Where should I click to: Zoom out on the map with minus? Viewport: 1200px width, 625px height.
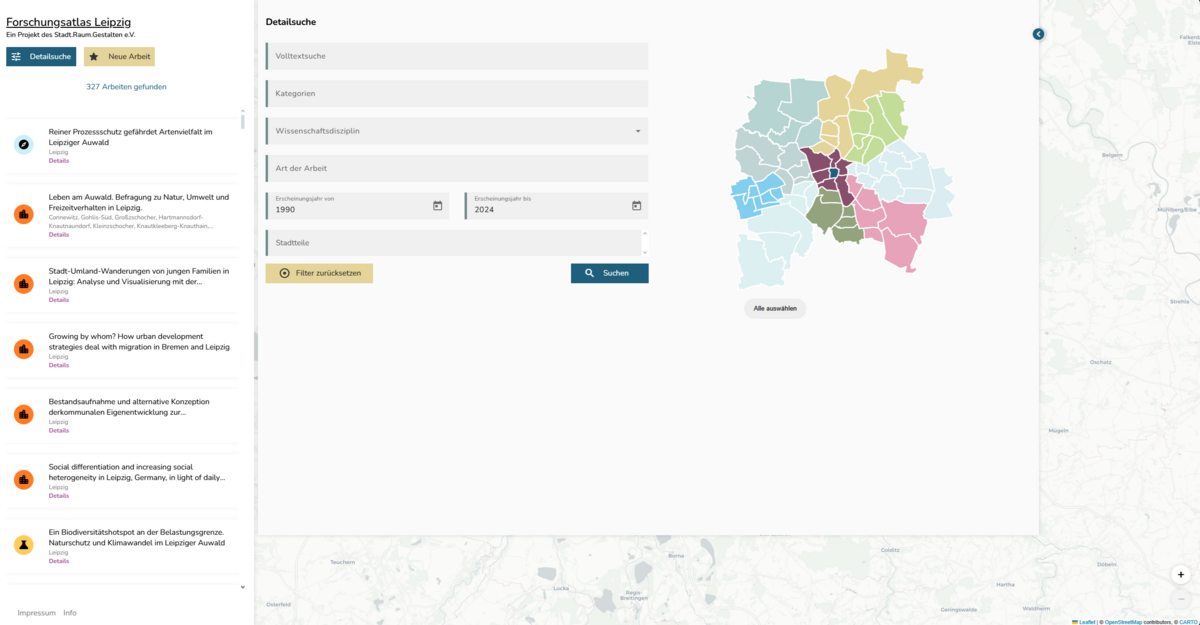1181,597
